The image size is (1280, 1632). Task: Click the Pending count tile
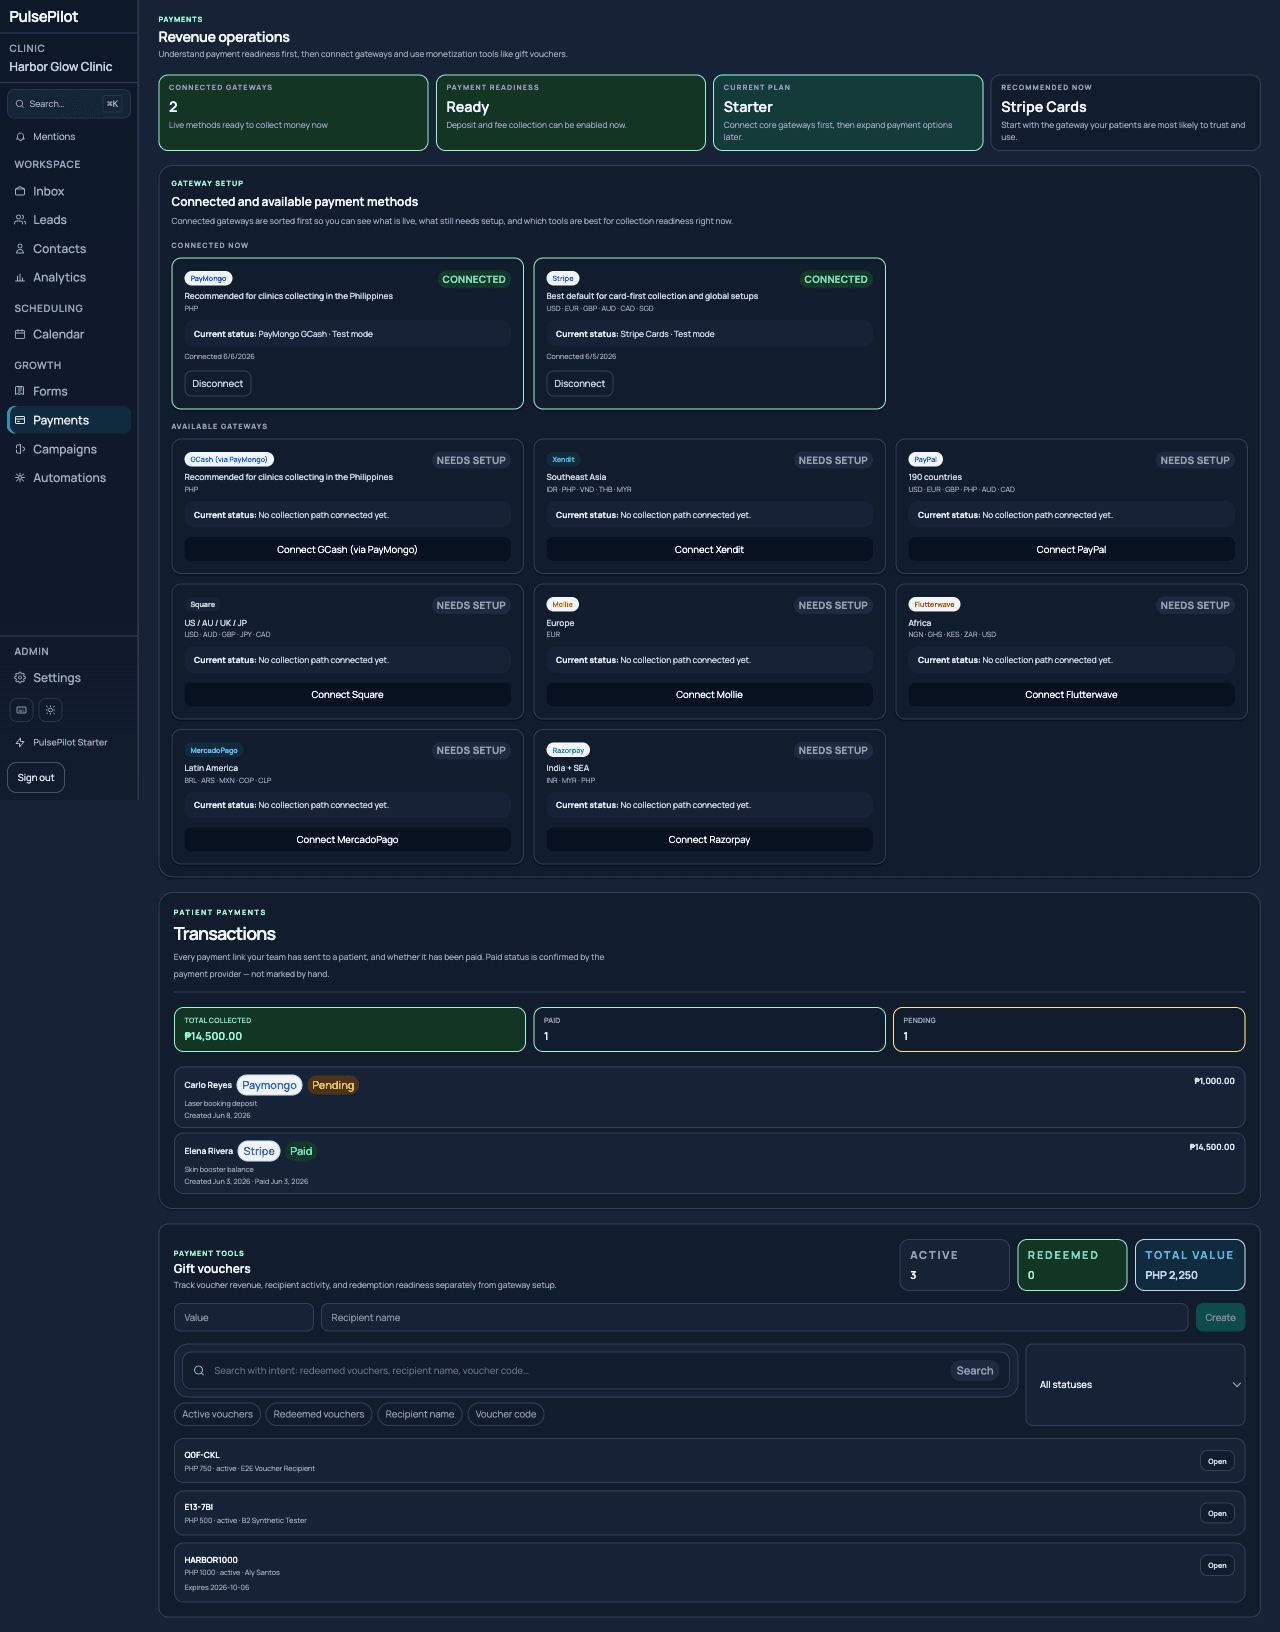coord(1069,1030)
